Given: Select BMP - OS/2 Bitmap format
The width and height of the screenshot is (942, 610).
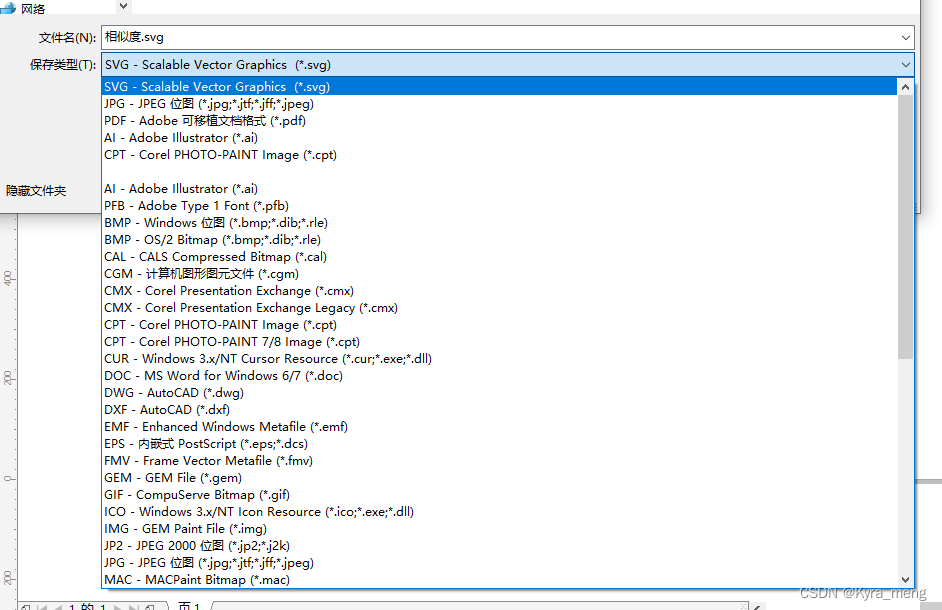Looking at the screenshot, I should pos(500,240).
